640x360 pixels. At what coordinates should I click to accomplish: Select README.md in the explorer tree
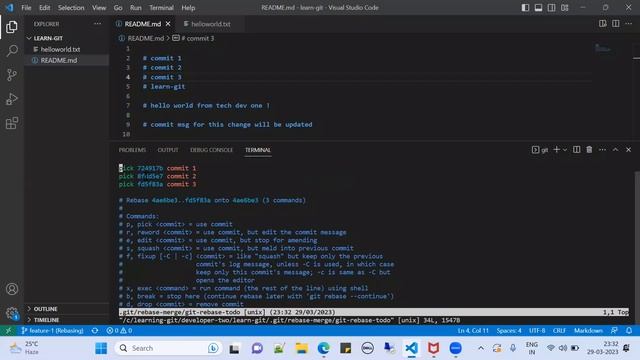tap(59, 60)
